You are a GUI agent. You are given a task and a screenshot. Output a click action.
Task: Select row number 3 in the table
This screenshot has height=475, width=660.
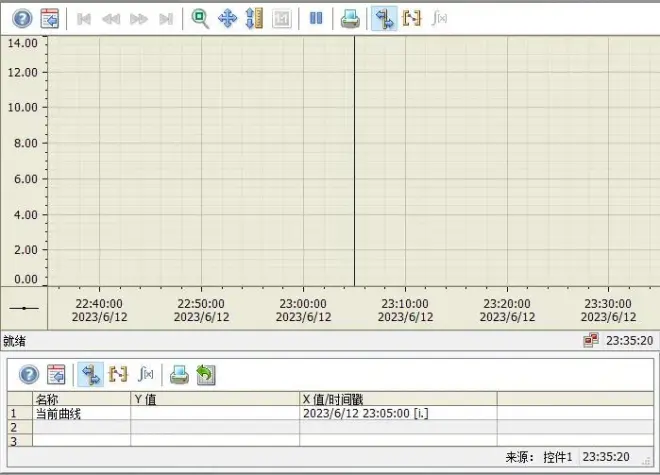tap(20, 440)
